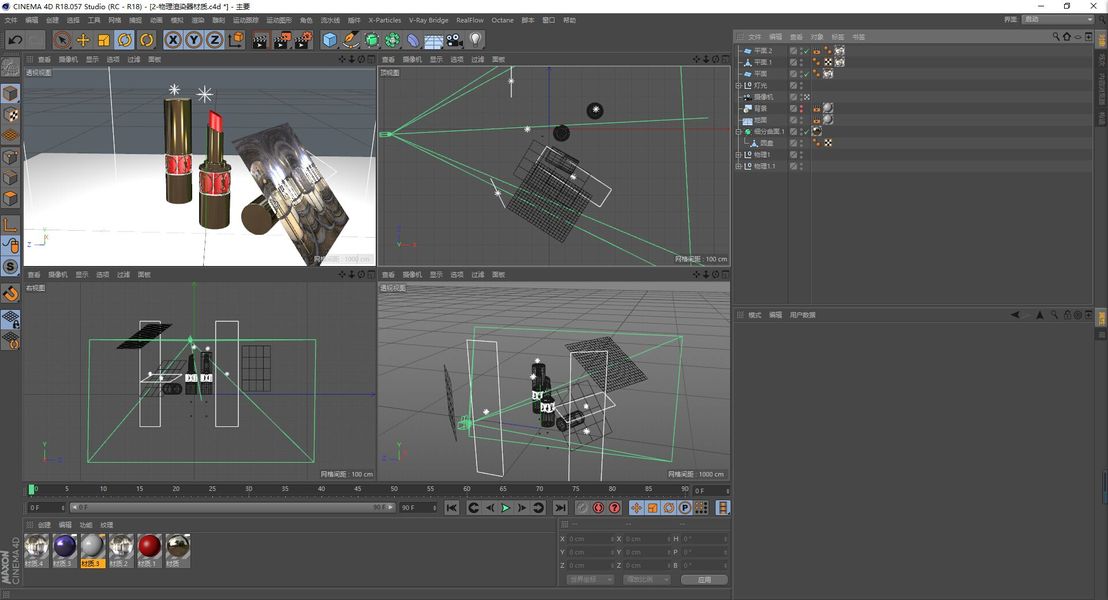Screen dimensions: 1108x600
Task: Select the 摄像机 camera object row
Action: [763, 97]
